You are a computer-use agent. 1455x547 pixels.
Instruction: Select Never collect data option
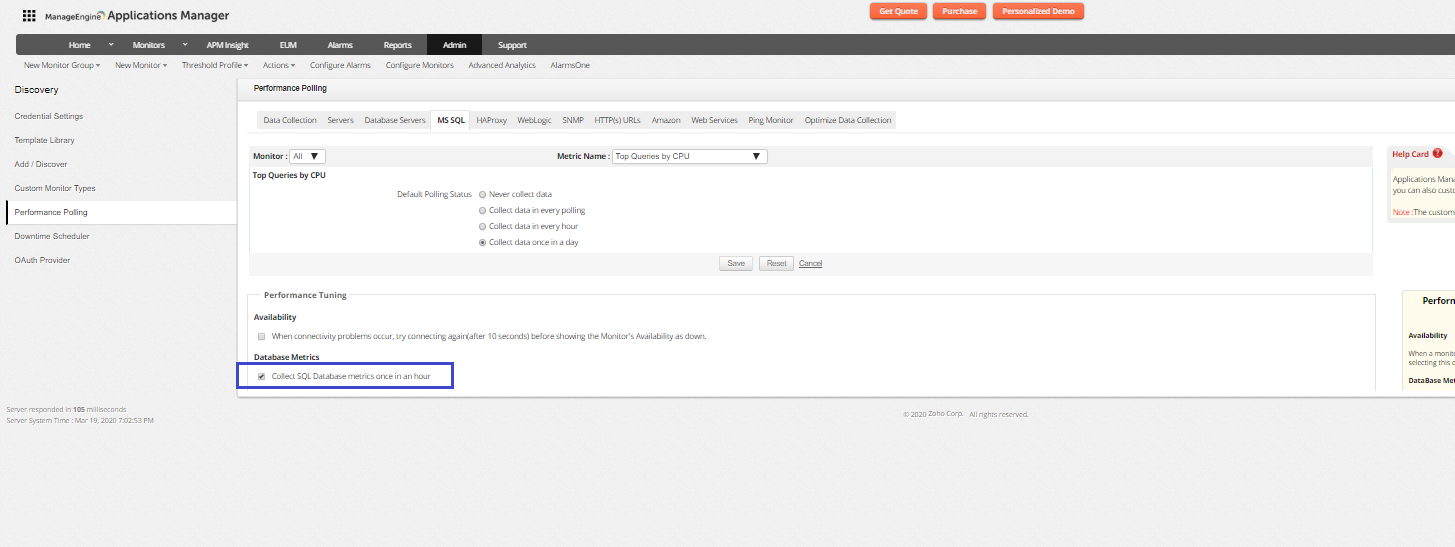coord(483,194)
